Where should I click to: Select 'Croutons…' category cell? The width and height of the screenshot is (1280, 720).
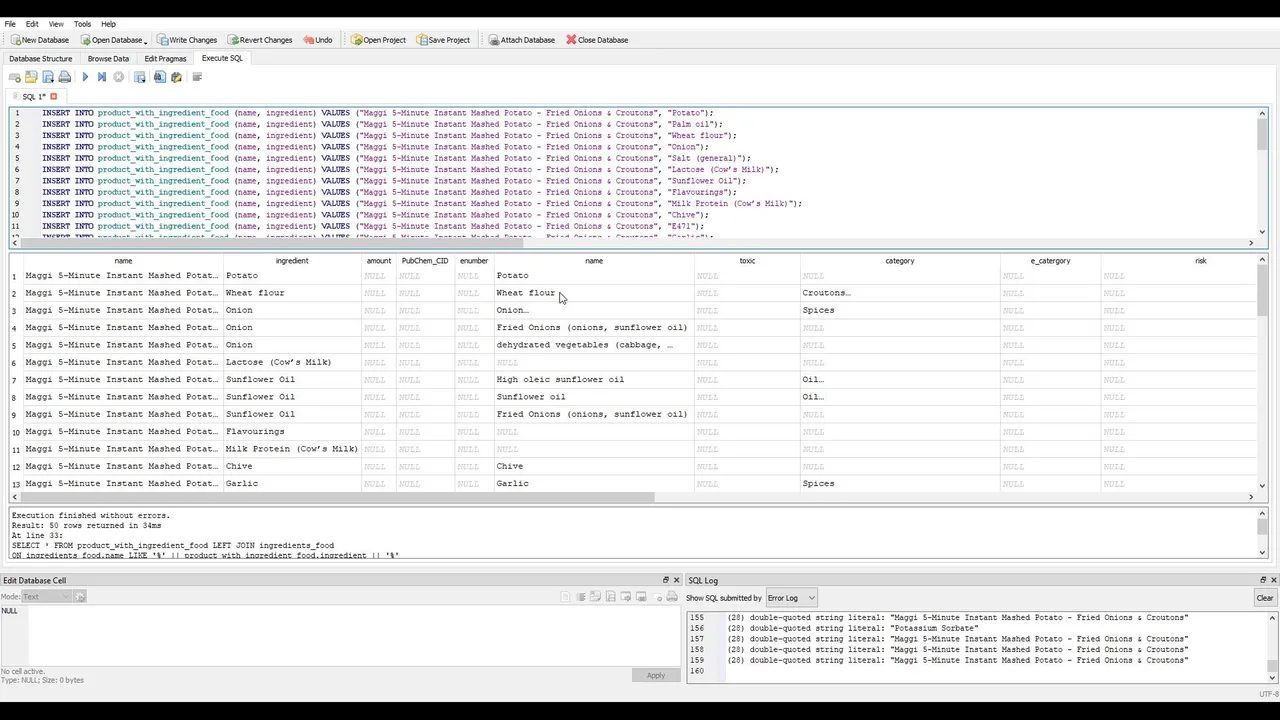click(x=900, y=293)
